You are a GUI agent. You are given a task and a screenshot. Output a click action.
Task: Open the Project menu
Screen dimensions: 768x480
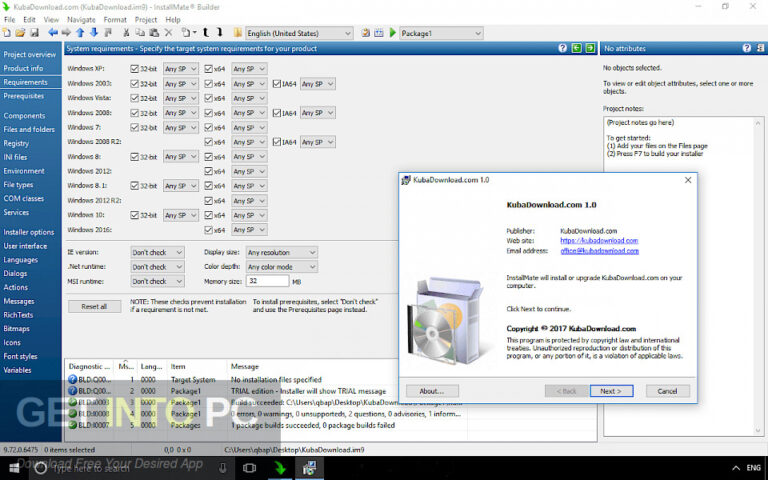pyautogui.click(x=146, y=20)
